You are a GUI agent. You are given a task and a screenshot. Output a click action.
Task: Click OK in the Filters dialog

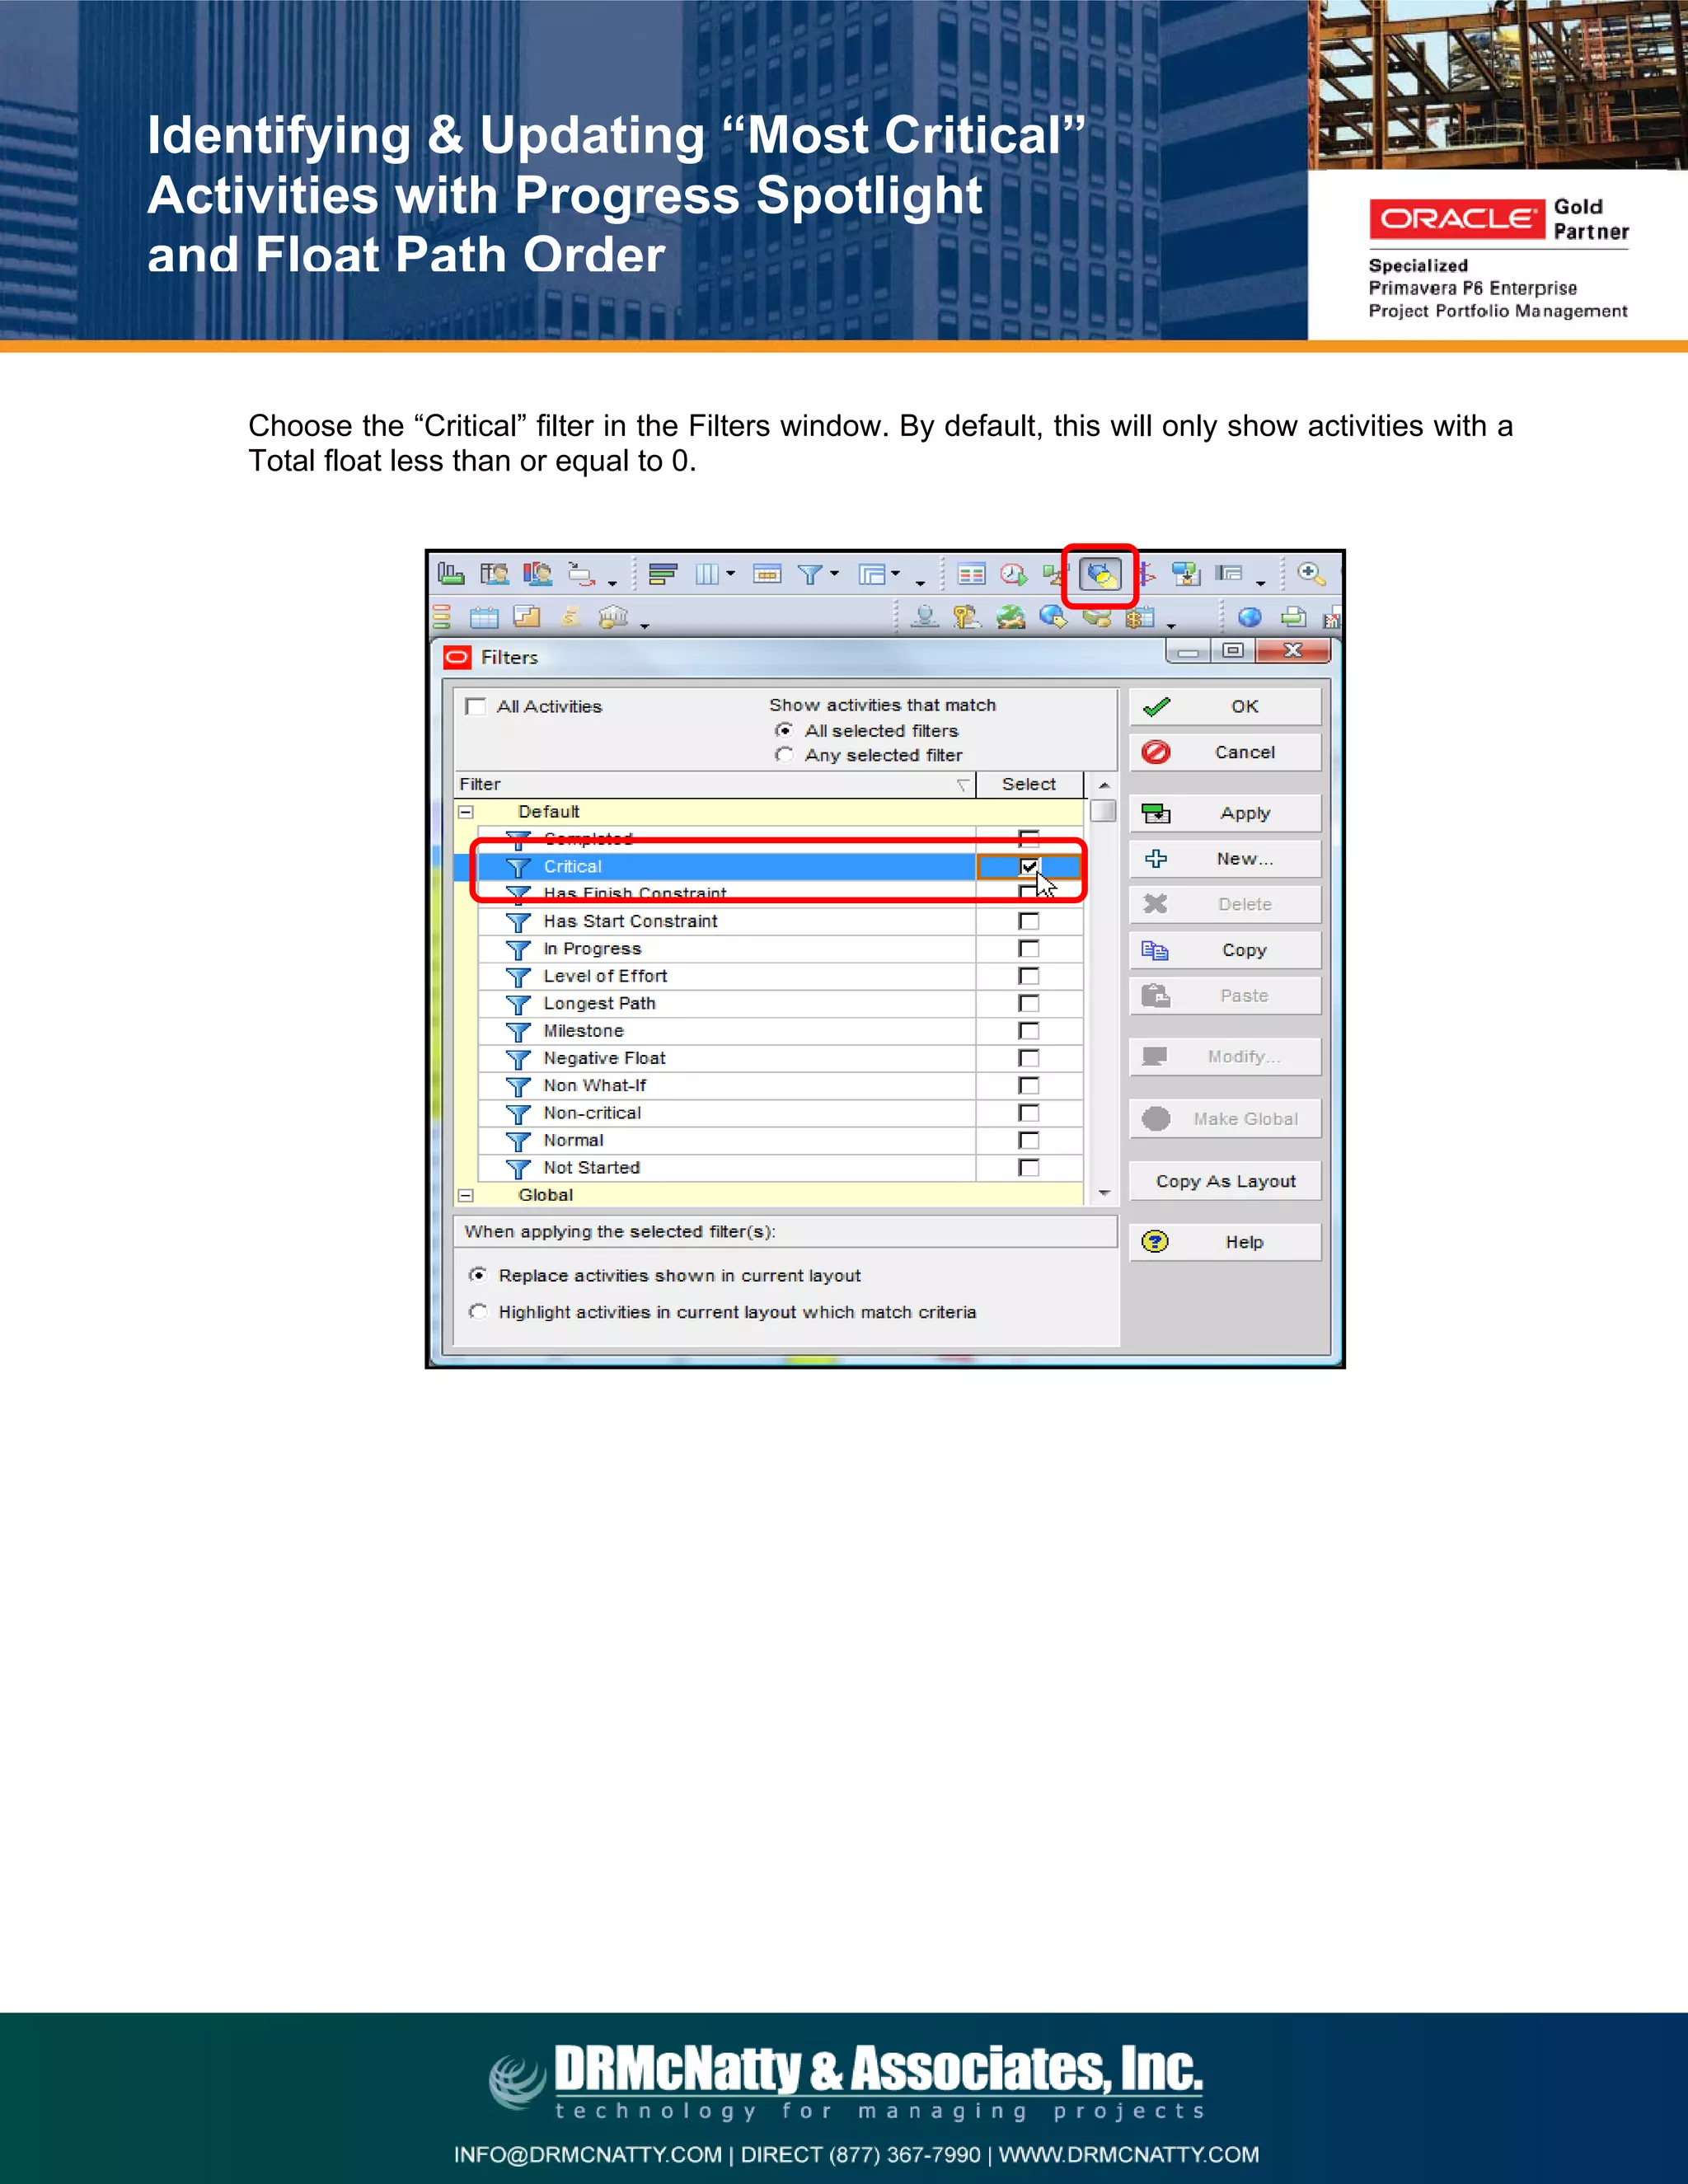click(x=1225, y=707)
